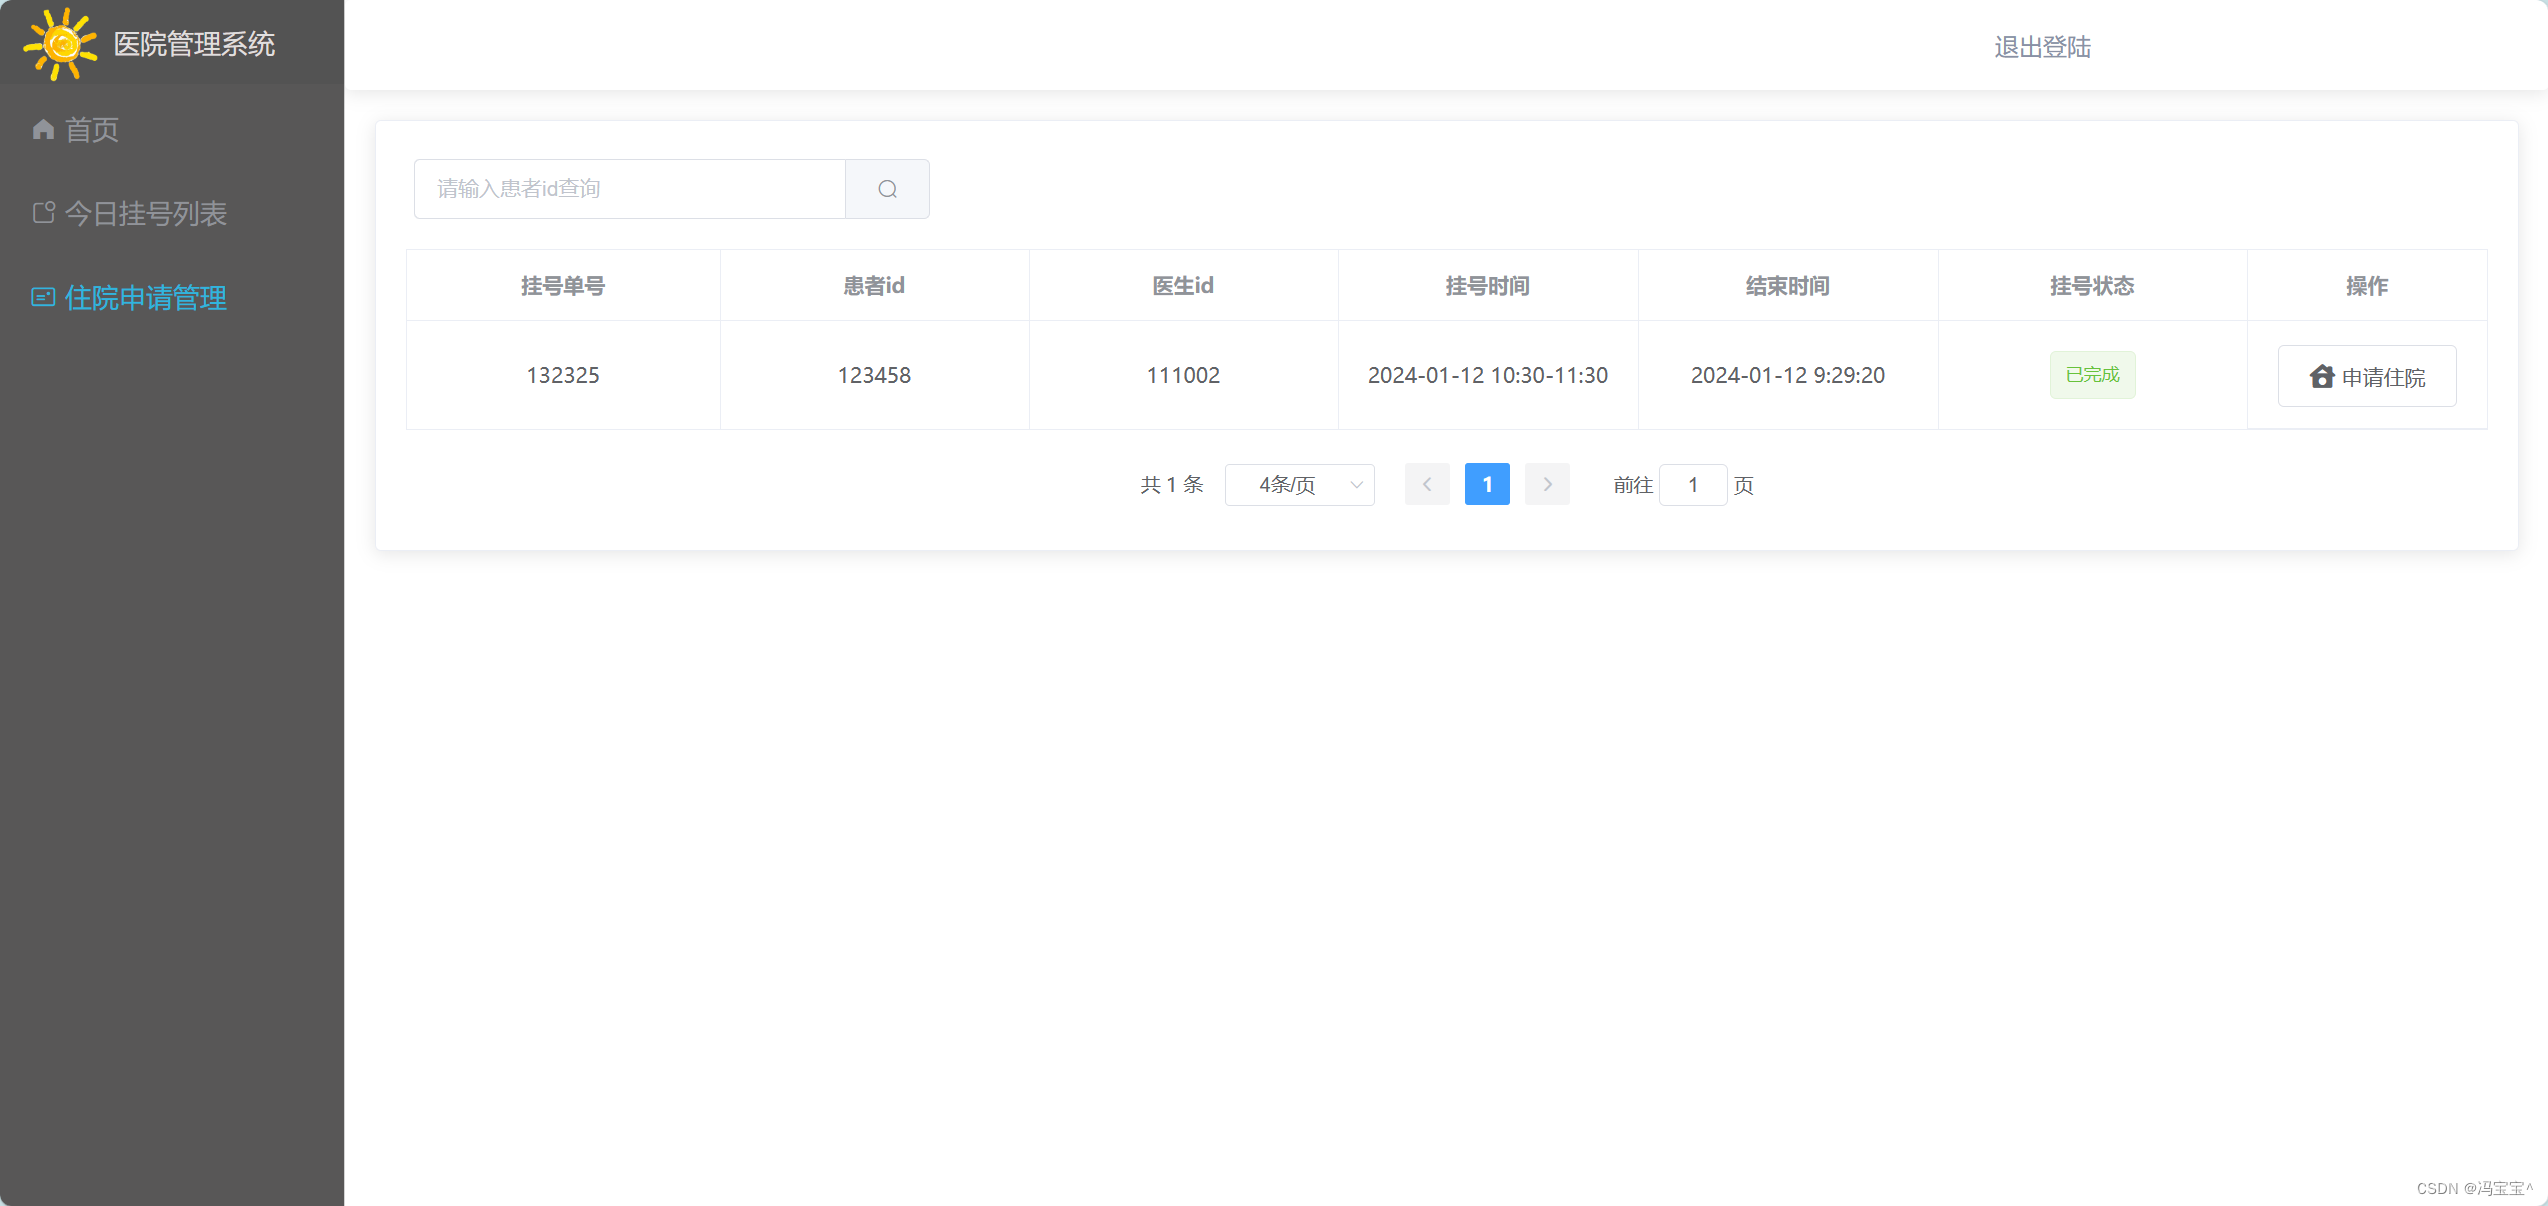Viewport: 2548px width, 1206px height.
Task: Click the sun logo in the sidebar
Action: pos(60,44)
